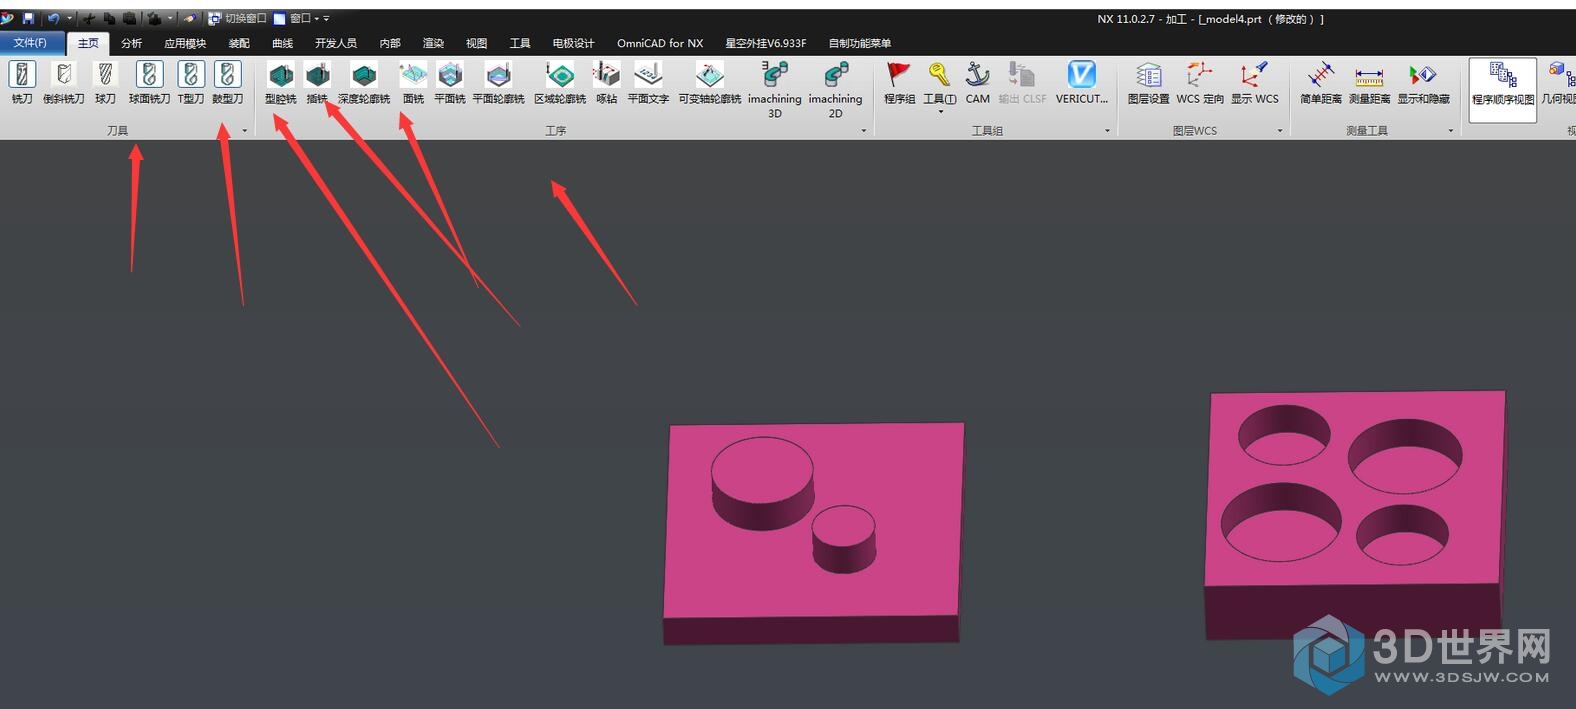
Task: Click the 程序组 program group flag icon
Action: [x=899, y=82]
